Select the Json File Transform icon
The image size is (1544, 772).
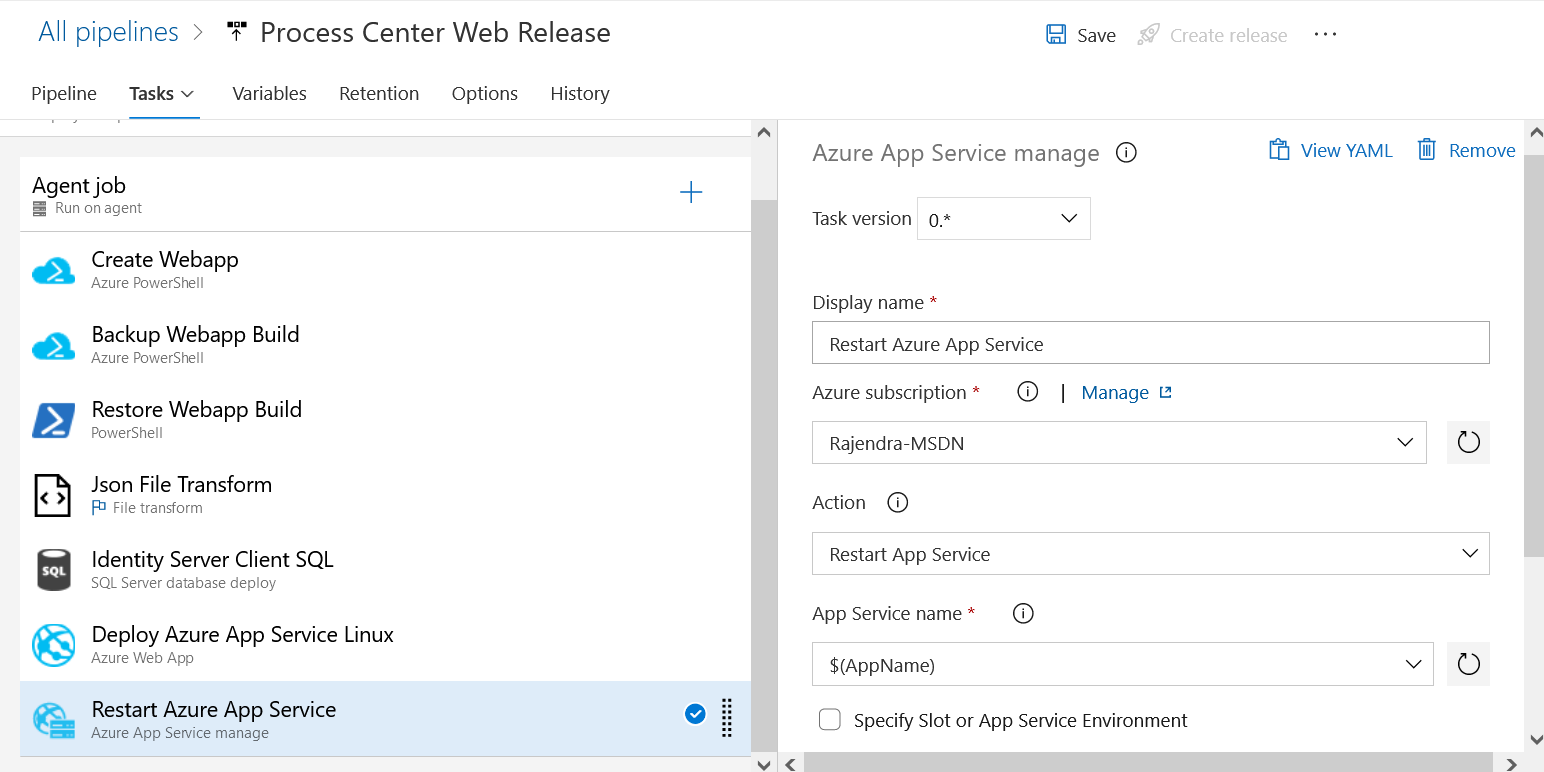(x=53, y=496)
